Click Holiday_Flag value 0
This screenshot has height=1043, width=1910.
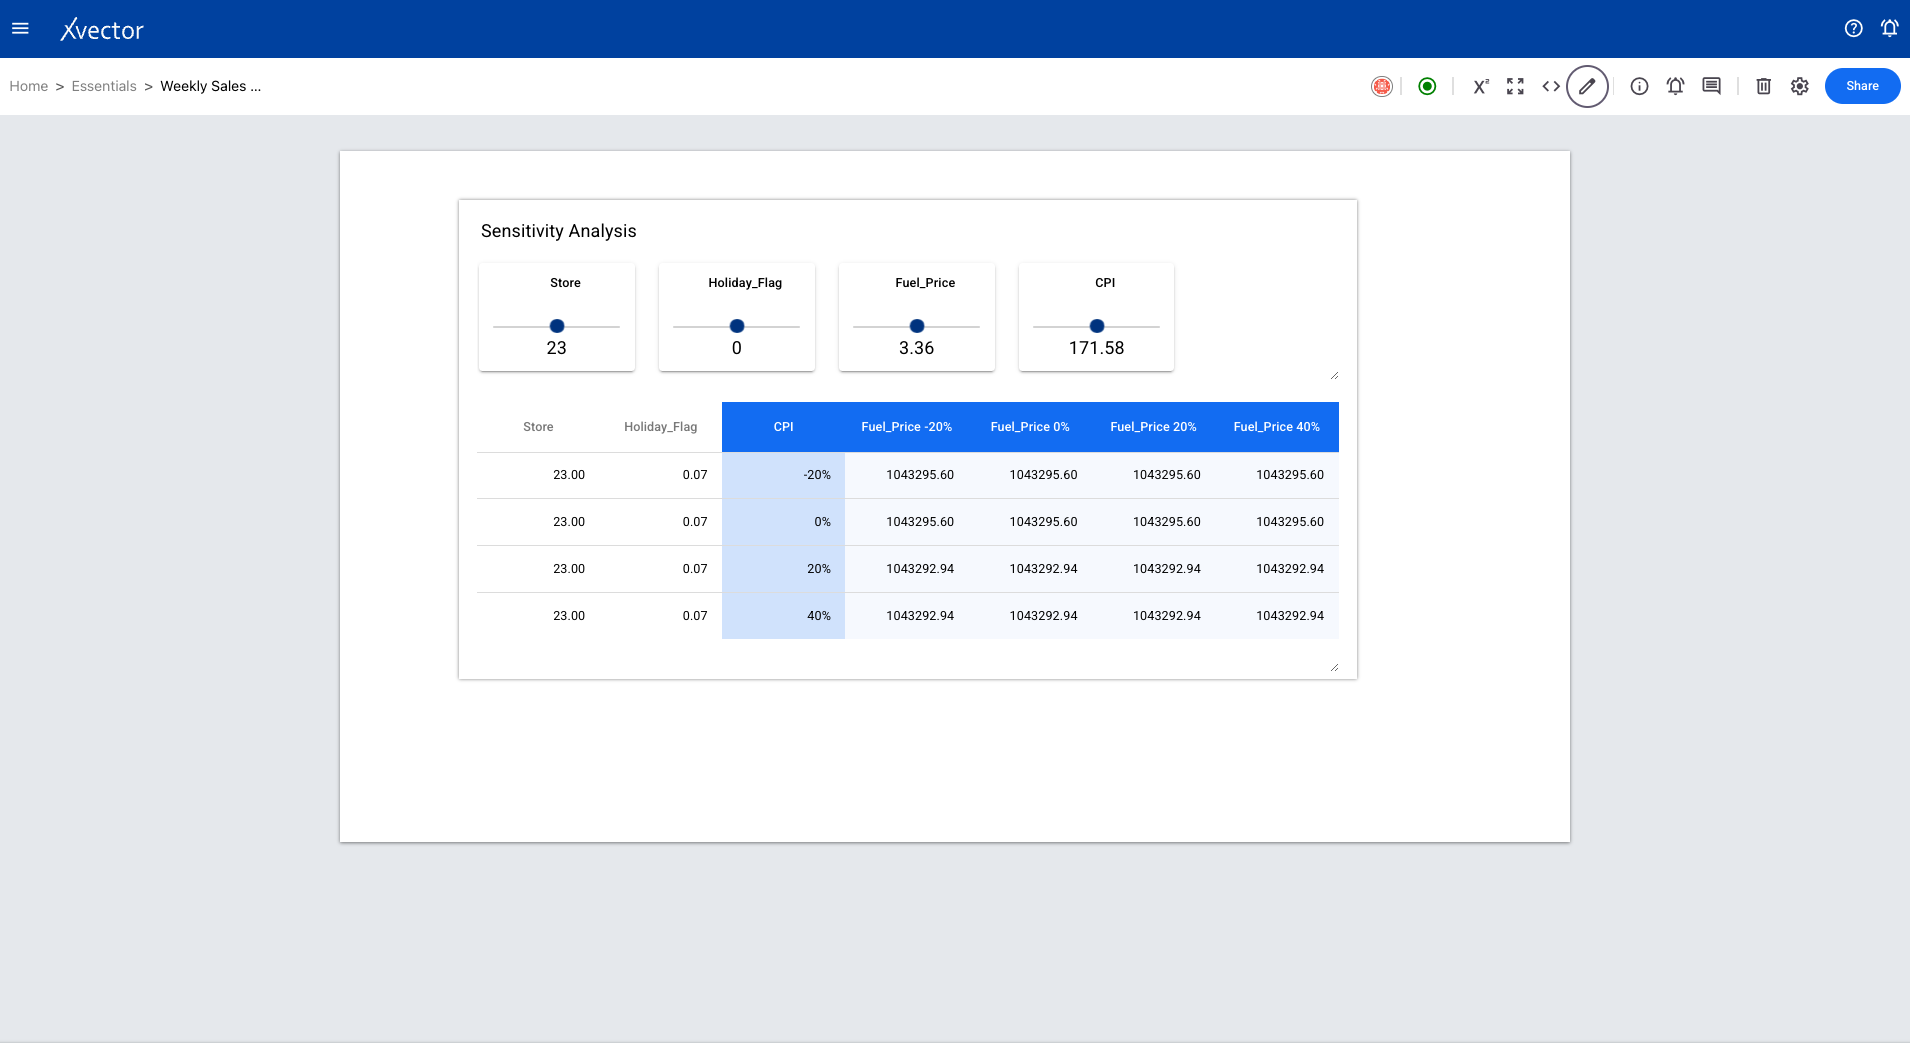pyautogui.click(x=737, y=348)
